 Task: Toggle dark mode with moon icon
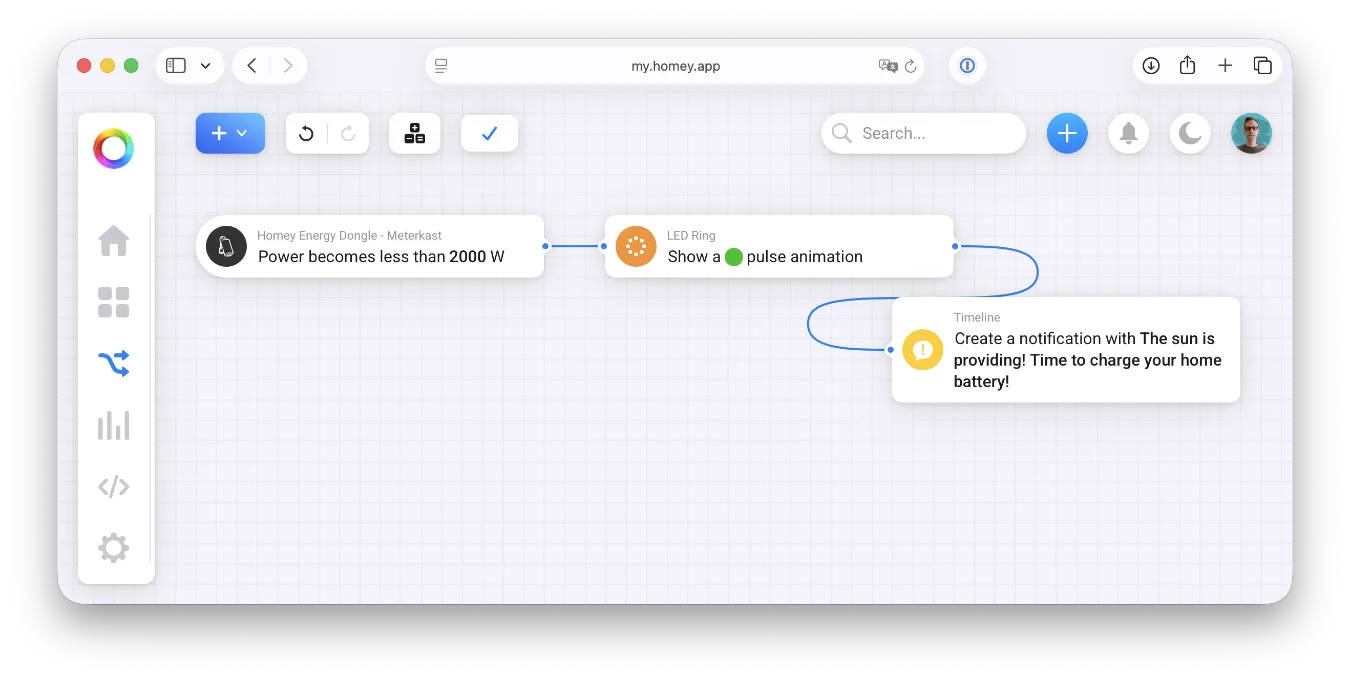tap(1190, 133)
